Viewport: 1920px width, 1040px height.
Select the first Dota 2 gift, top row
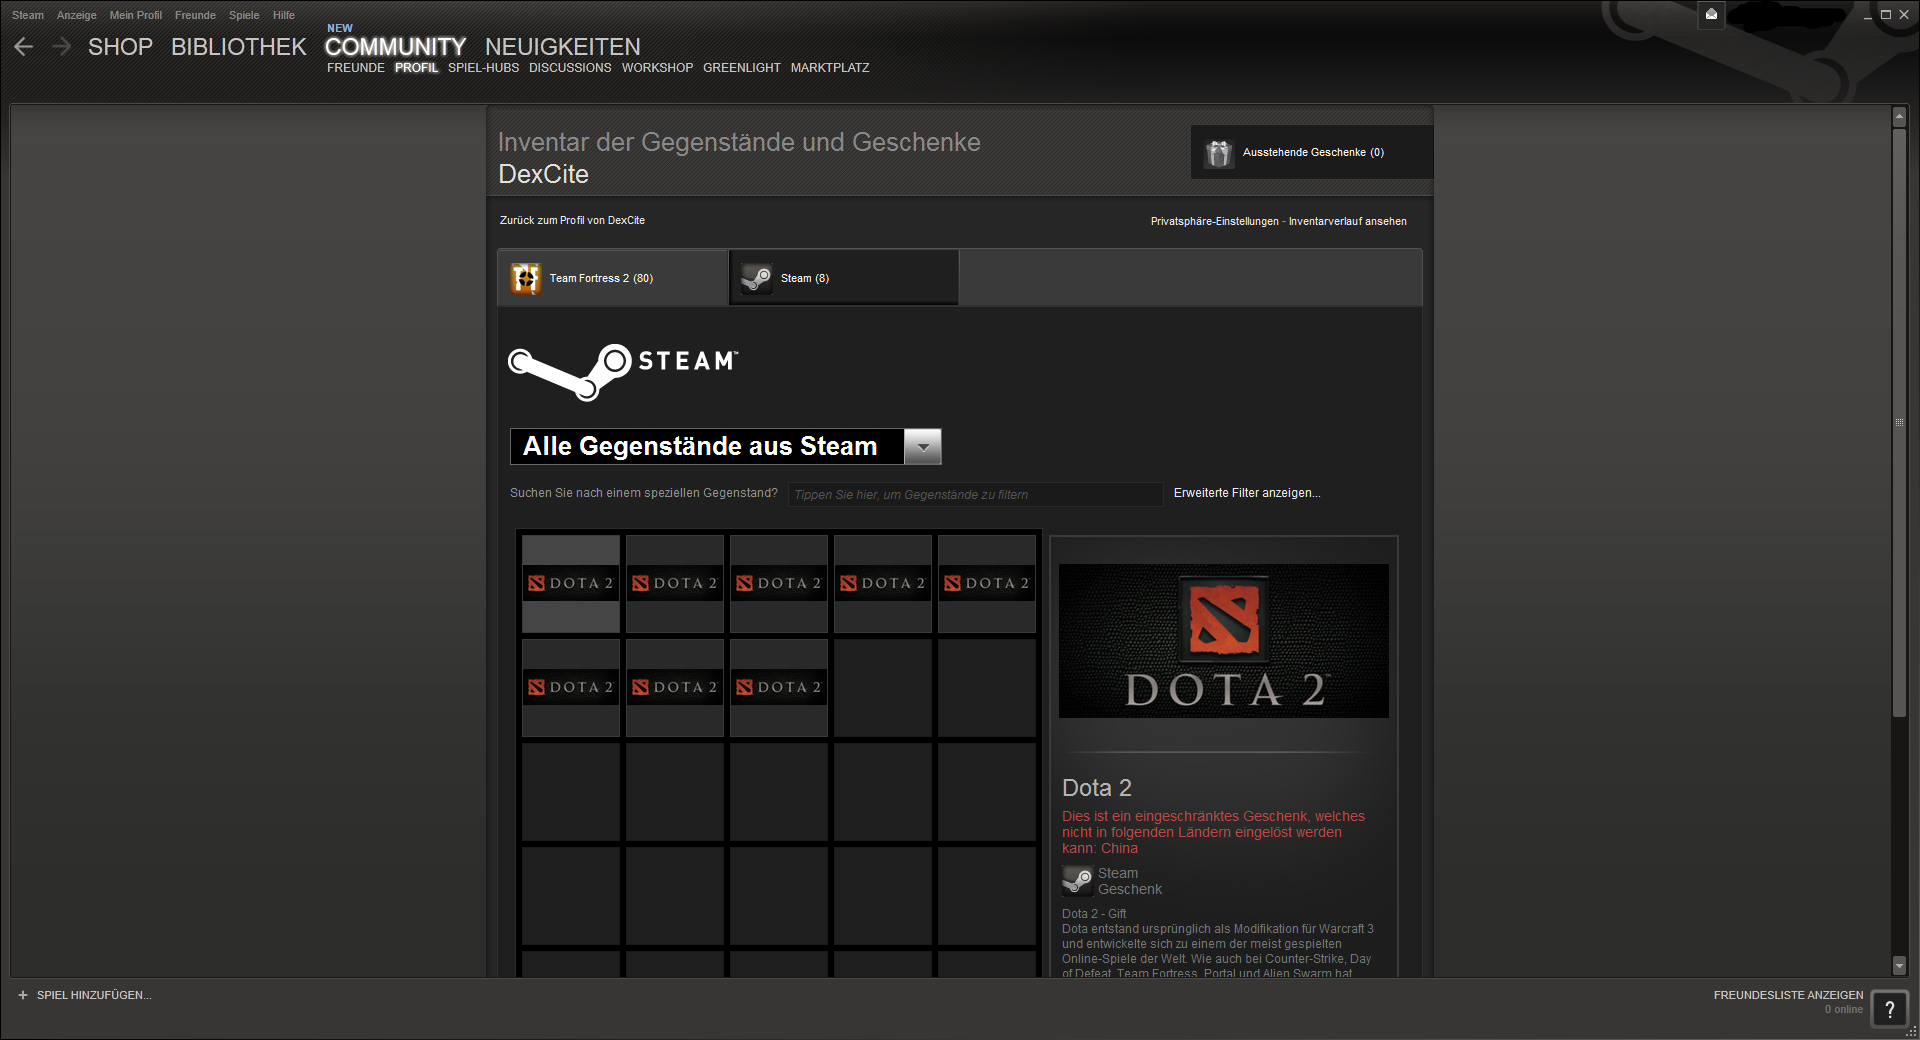pyautogui.click(x=571, y=583)
